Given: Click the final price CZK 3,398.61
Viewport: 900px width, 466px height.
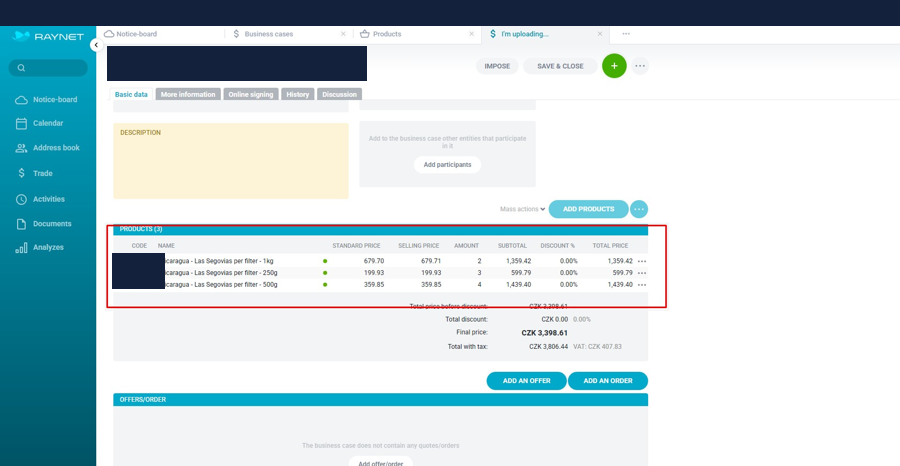Looking at the screenshot, I should click(545, 333).
